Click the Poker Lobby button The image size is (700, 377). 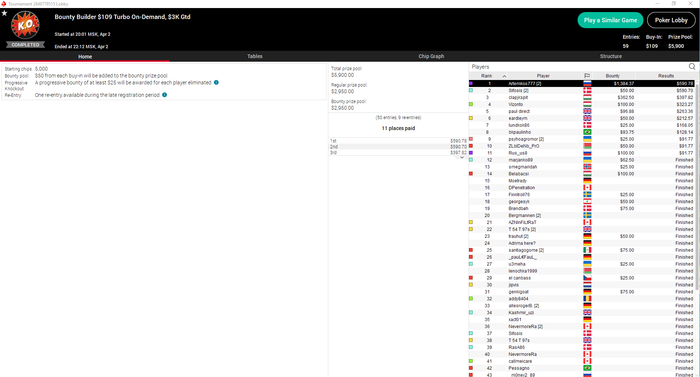671,20
